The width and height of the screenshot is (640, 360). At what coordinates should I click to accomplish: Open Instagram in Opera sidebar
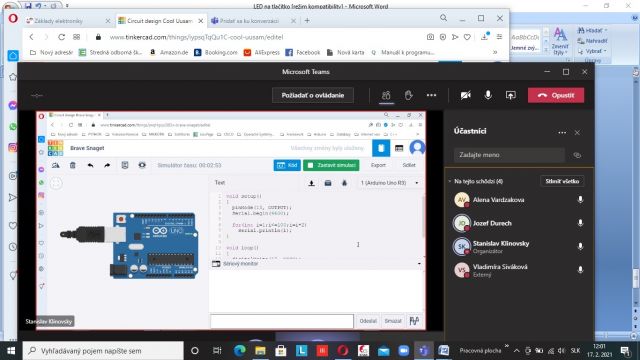pos(13,147)
